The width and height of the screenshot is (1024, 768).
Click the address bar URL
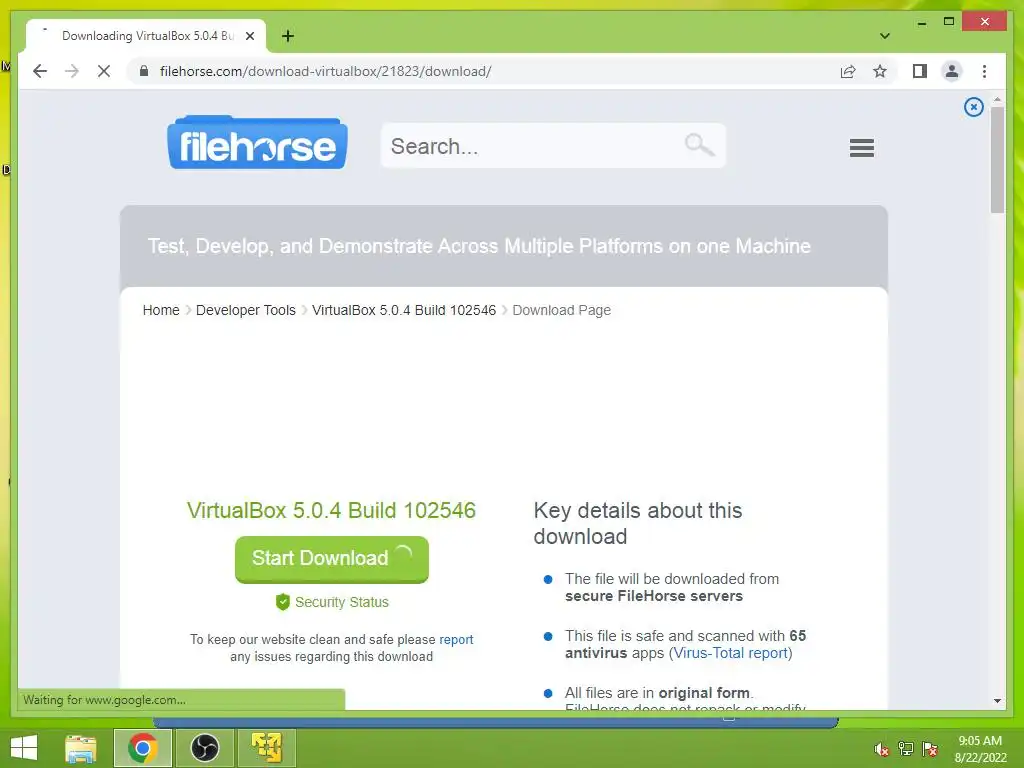pyautogui.click(x=325, y=71)
